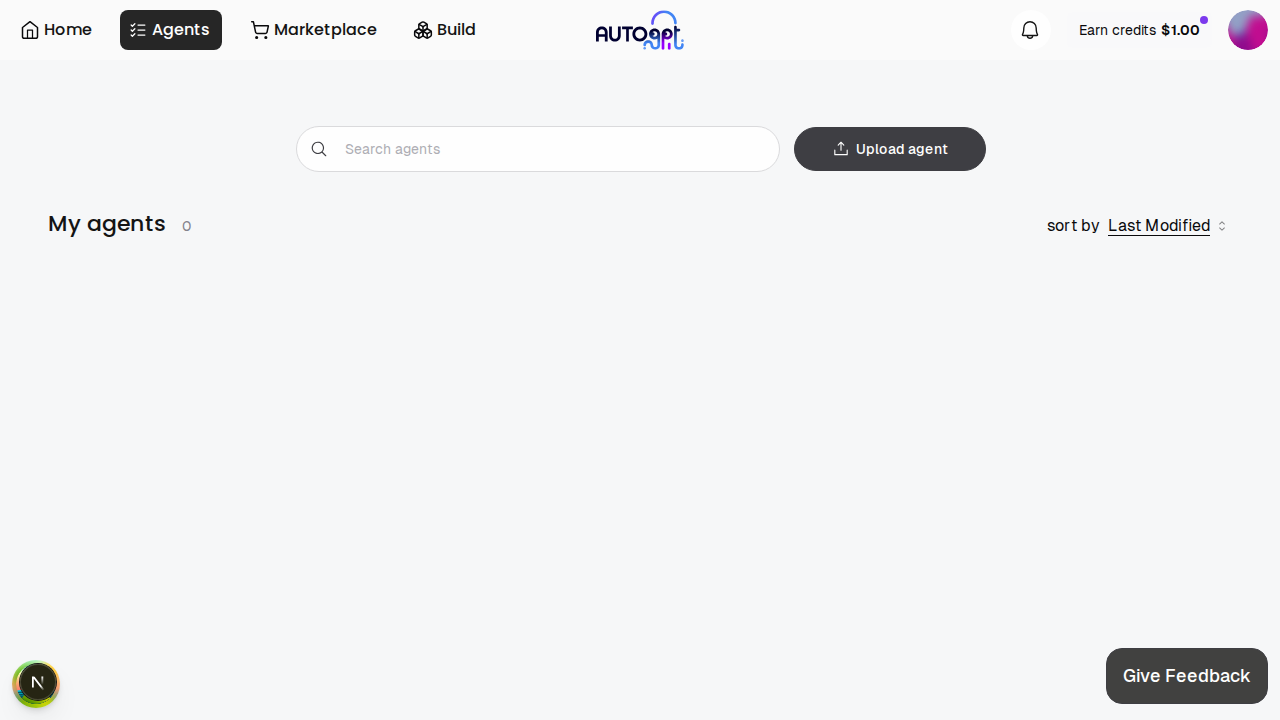
Task: Click the Agents checklist icon
Action: 138,30
